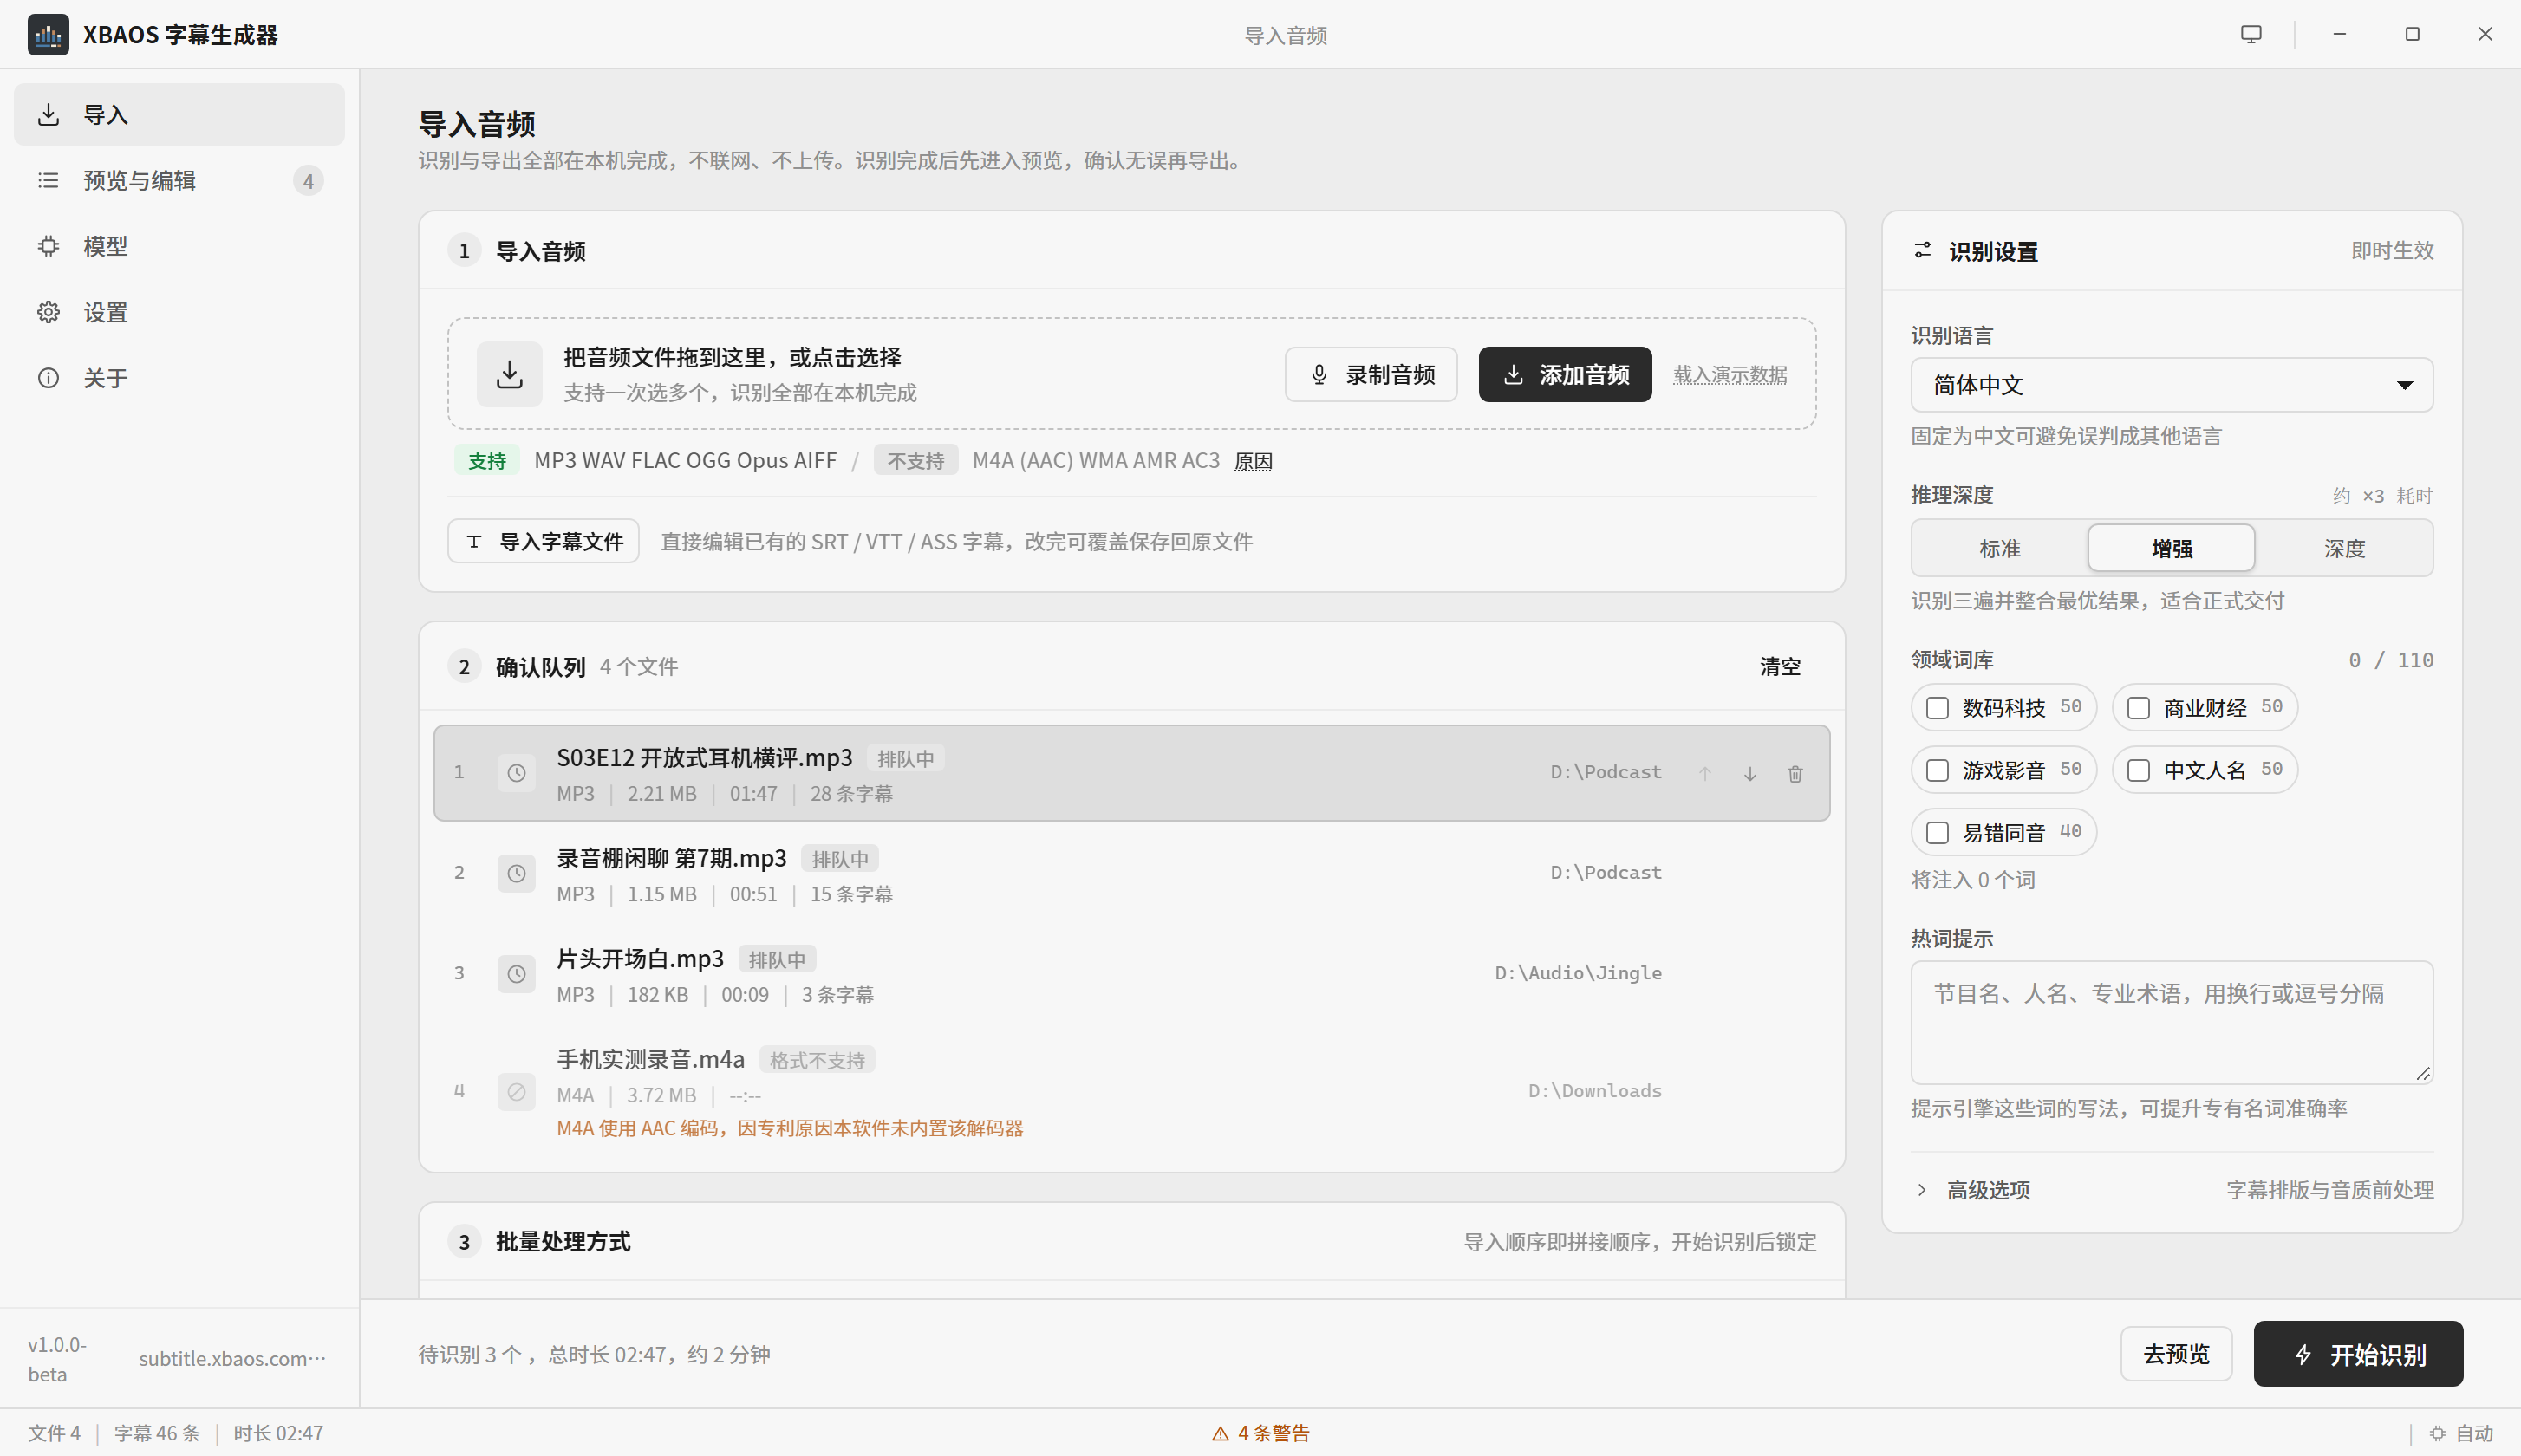Click the subtitle.xbaos.com link in sidebar

click(232, 1358)
